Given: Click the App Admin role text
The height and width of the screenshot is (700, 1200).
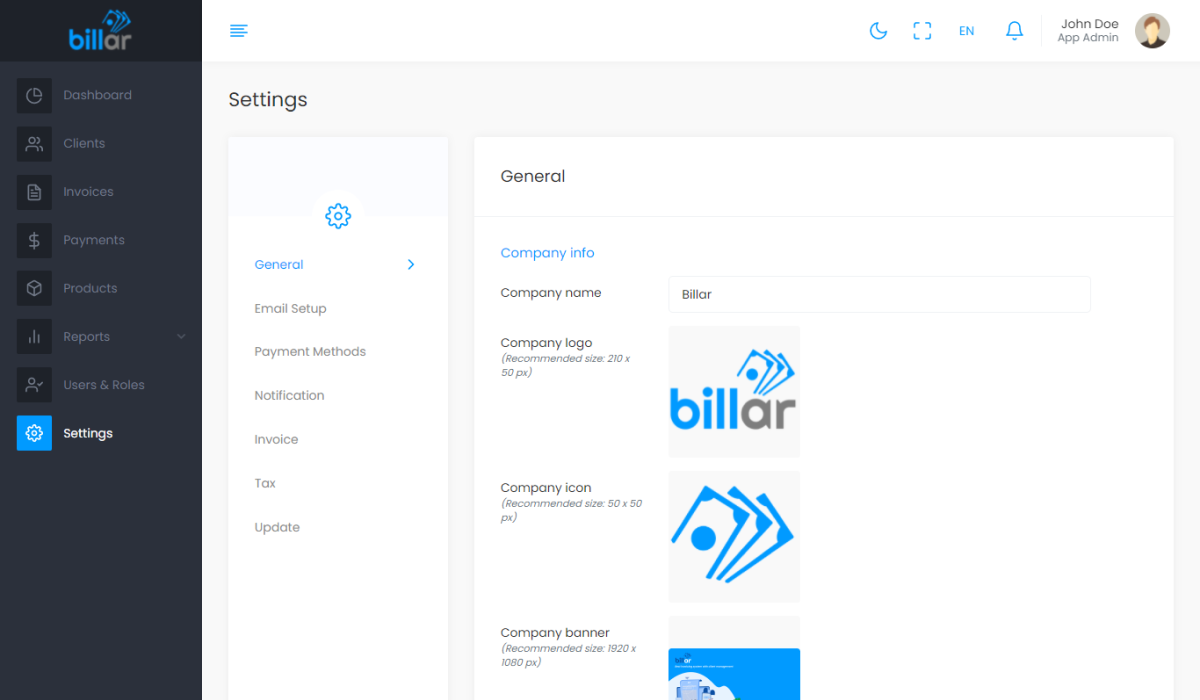Looking at the screenshot, I should coord(1088,39).
